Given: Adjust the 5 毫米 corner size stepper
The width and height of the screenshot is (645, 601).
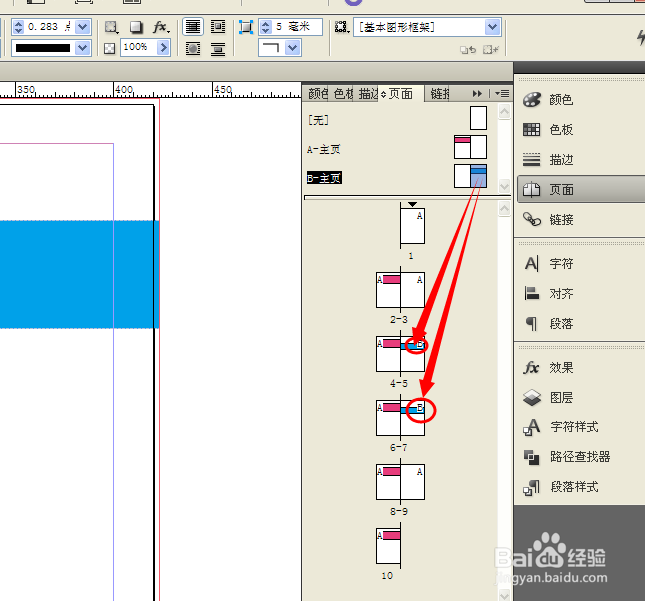Looking at the screenshot, I should pos(266,27).
